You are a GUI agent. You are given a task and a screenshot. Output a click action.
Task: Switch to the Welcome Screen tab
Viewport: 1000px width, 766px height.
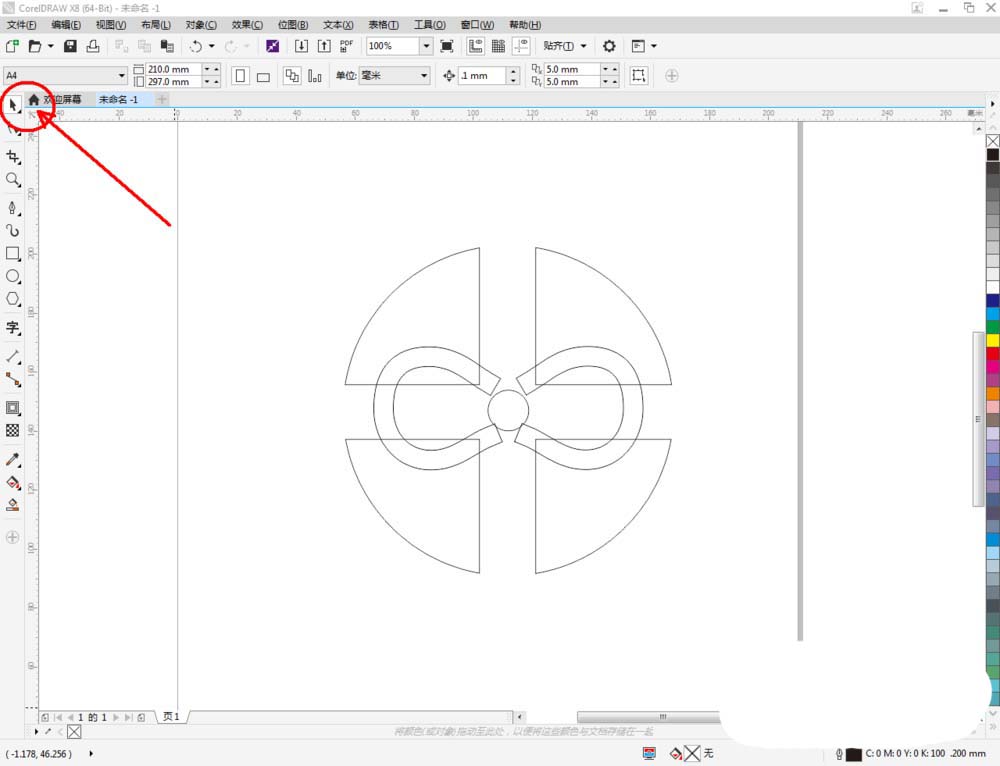pos(55,99)
